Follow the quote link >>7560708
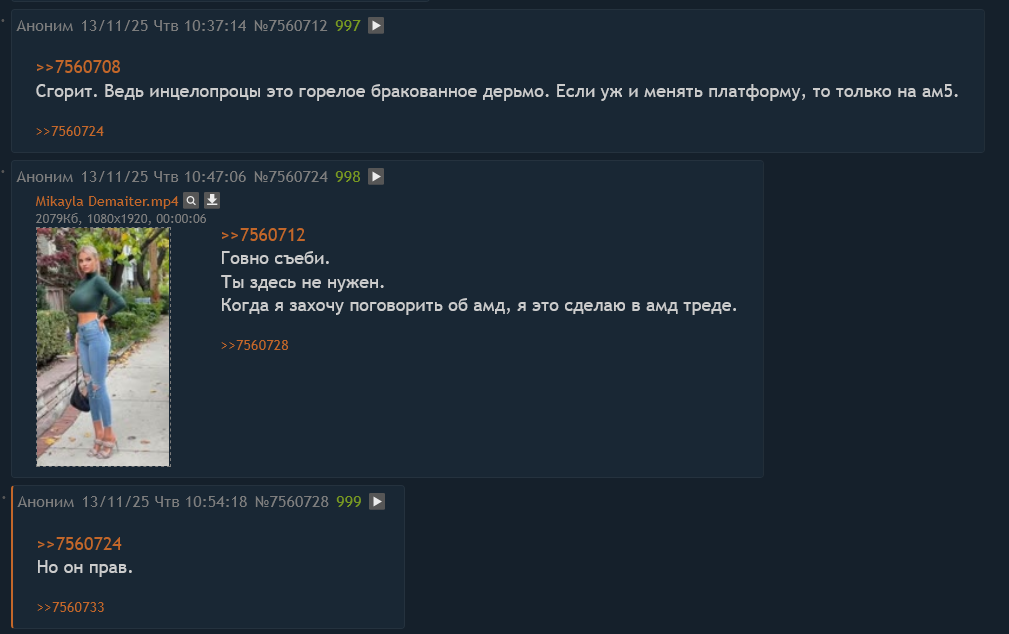1009x634 pixels. point(78,67)
